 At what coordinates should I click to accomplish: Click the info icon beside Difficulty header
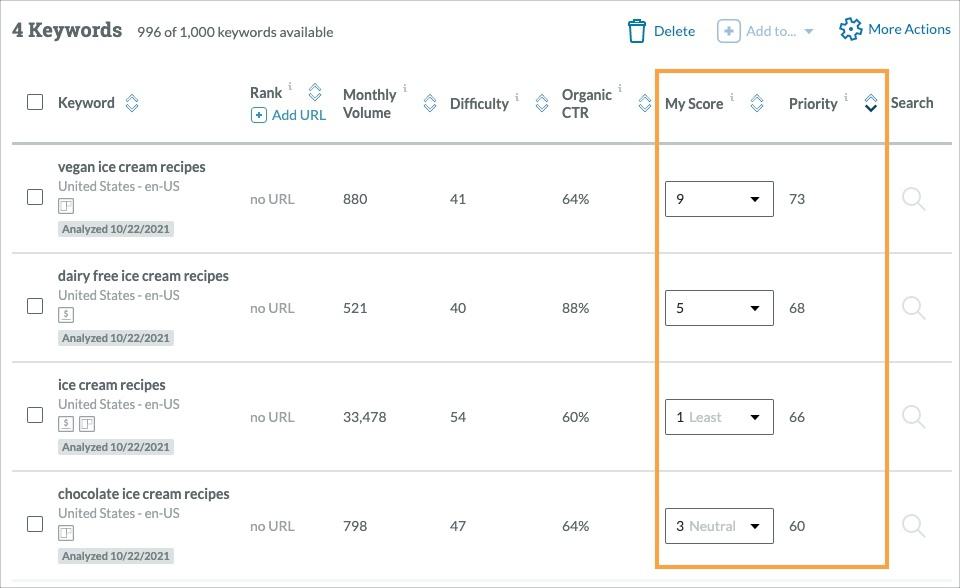tap(517, 95)
